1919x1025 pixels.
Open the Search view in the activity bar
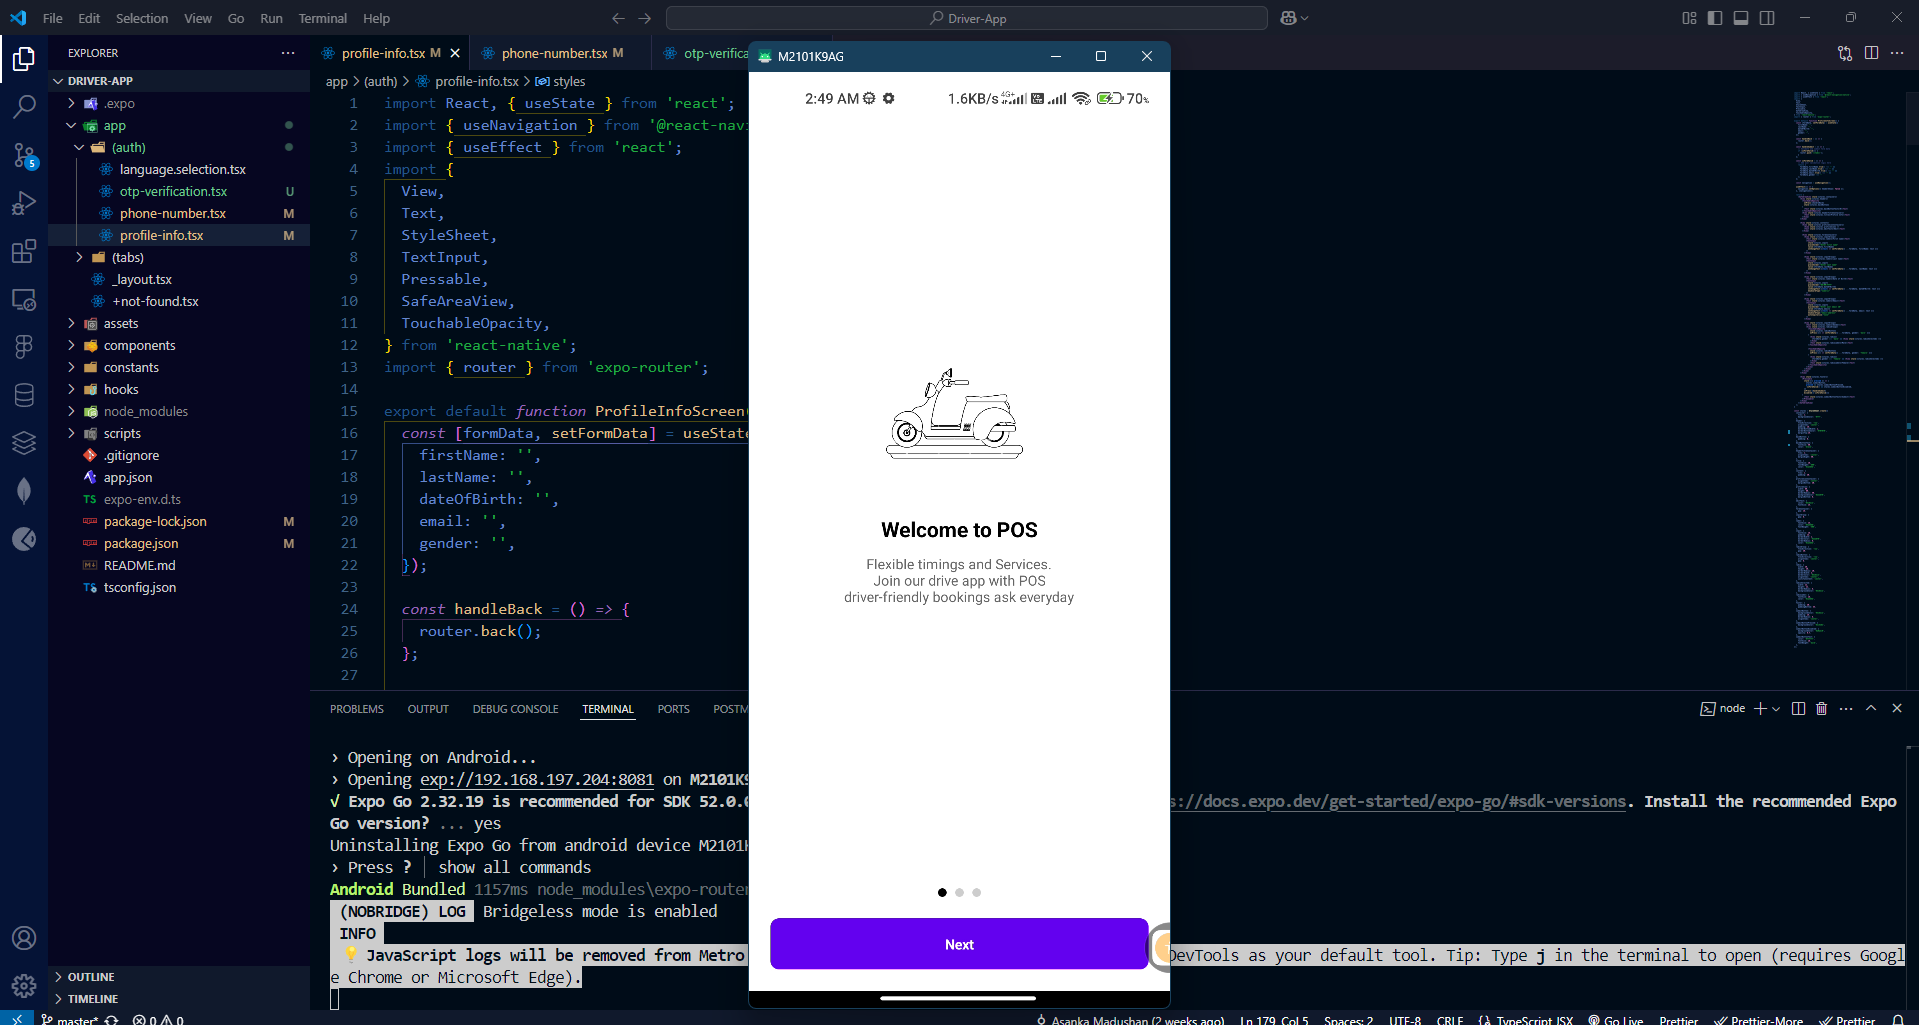(24, 107)
